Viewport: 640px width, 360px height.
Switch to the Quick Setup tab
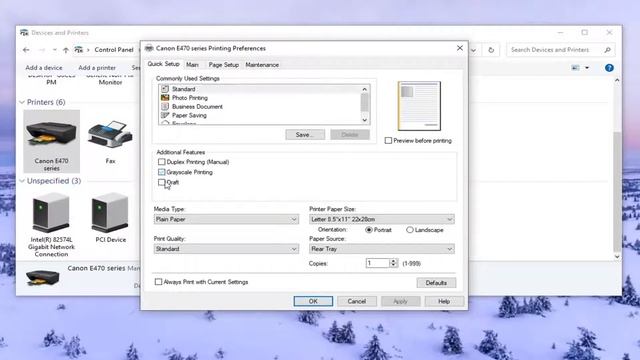click(x=163, y=64)
